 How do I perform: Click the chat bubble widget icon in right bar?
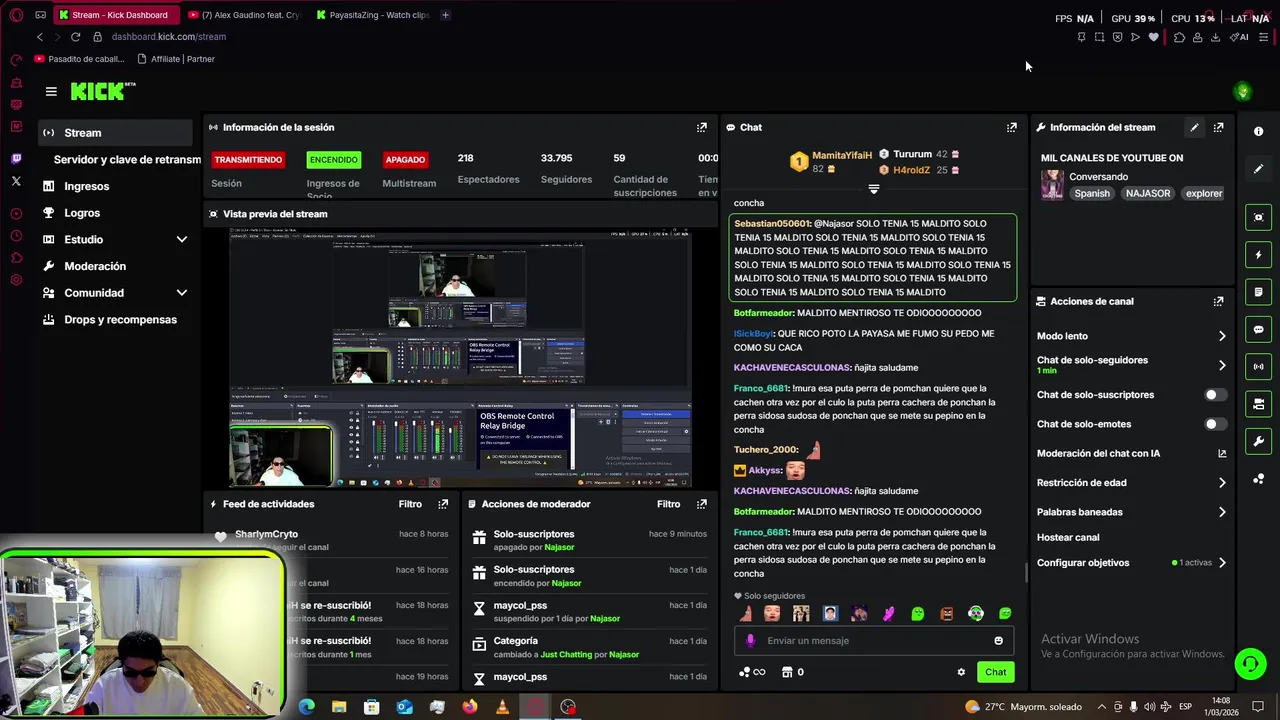1258,329
